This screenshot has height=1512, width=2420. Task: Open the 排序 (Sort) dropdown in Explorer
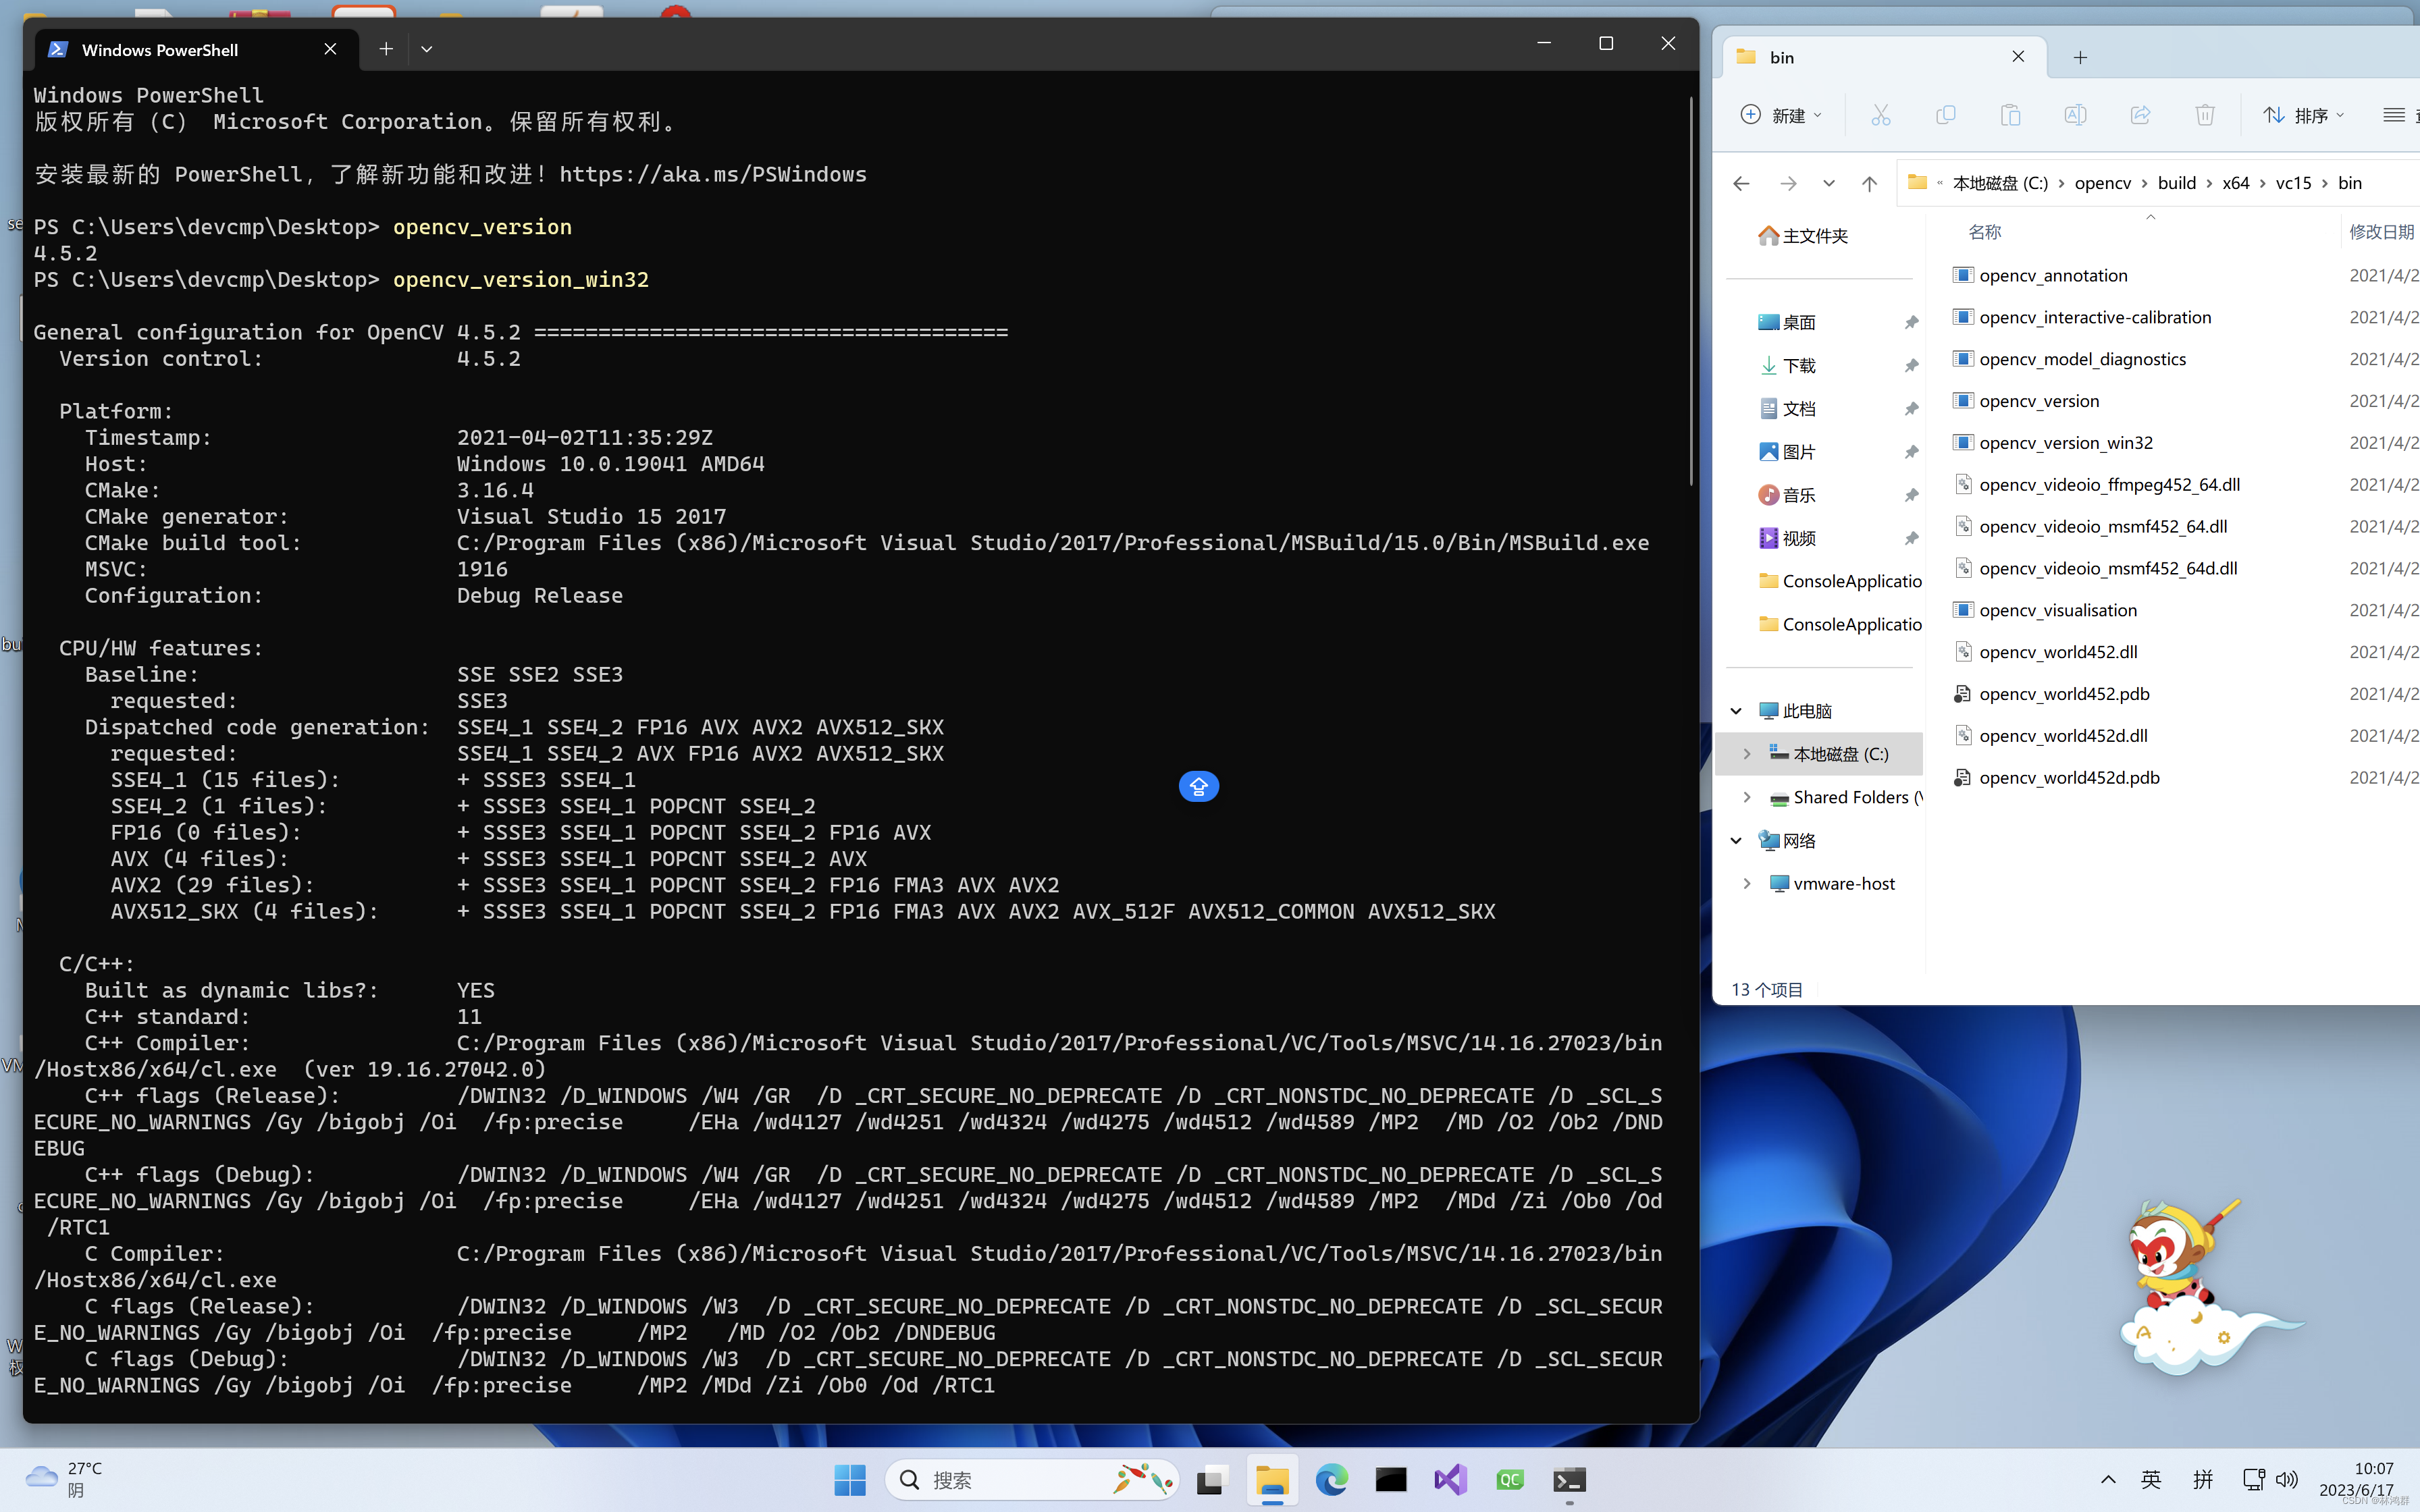pyautogui.click(x=2303, y=115)
